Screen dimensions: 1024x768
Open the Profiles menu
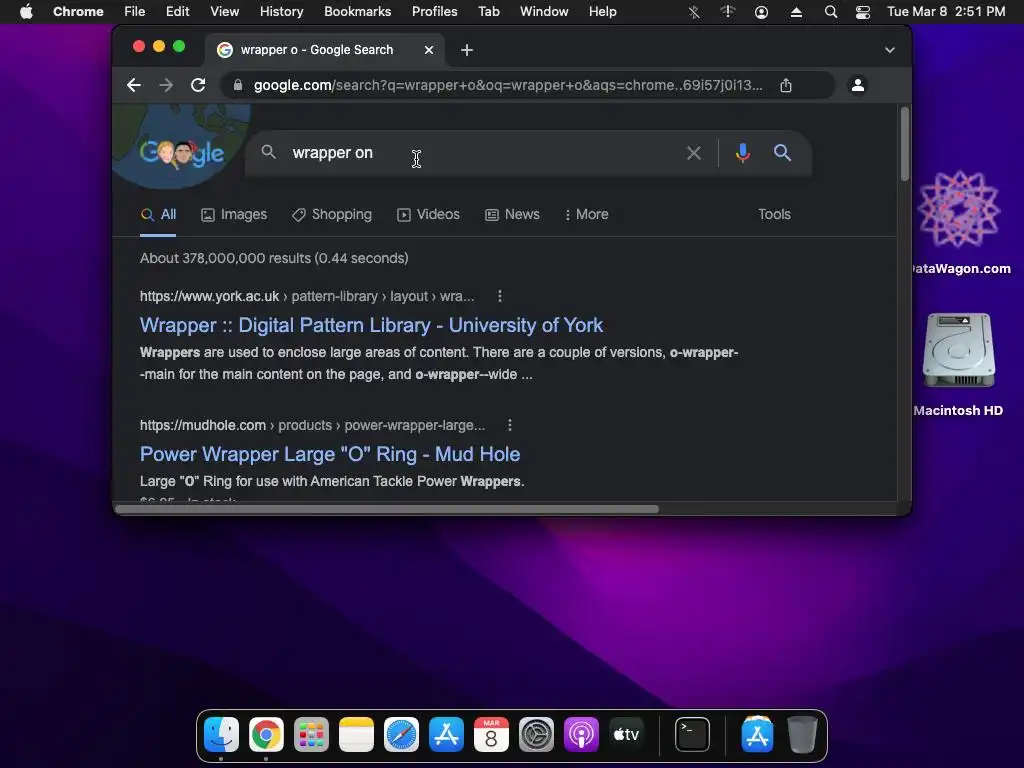[x=434, y=12]
